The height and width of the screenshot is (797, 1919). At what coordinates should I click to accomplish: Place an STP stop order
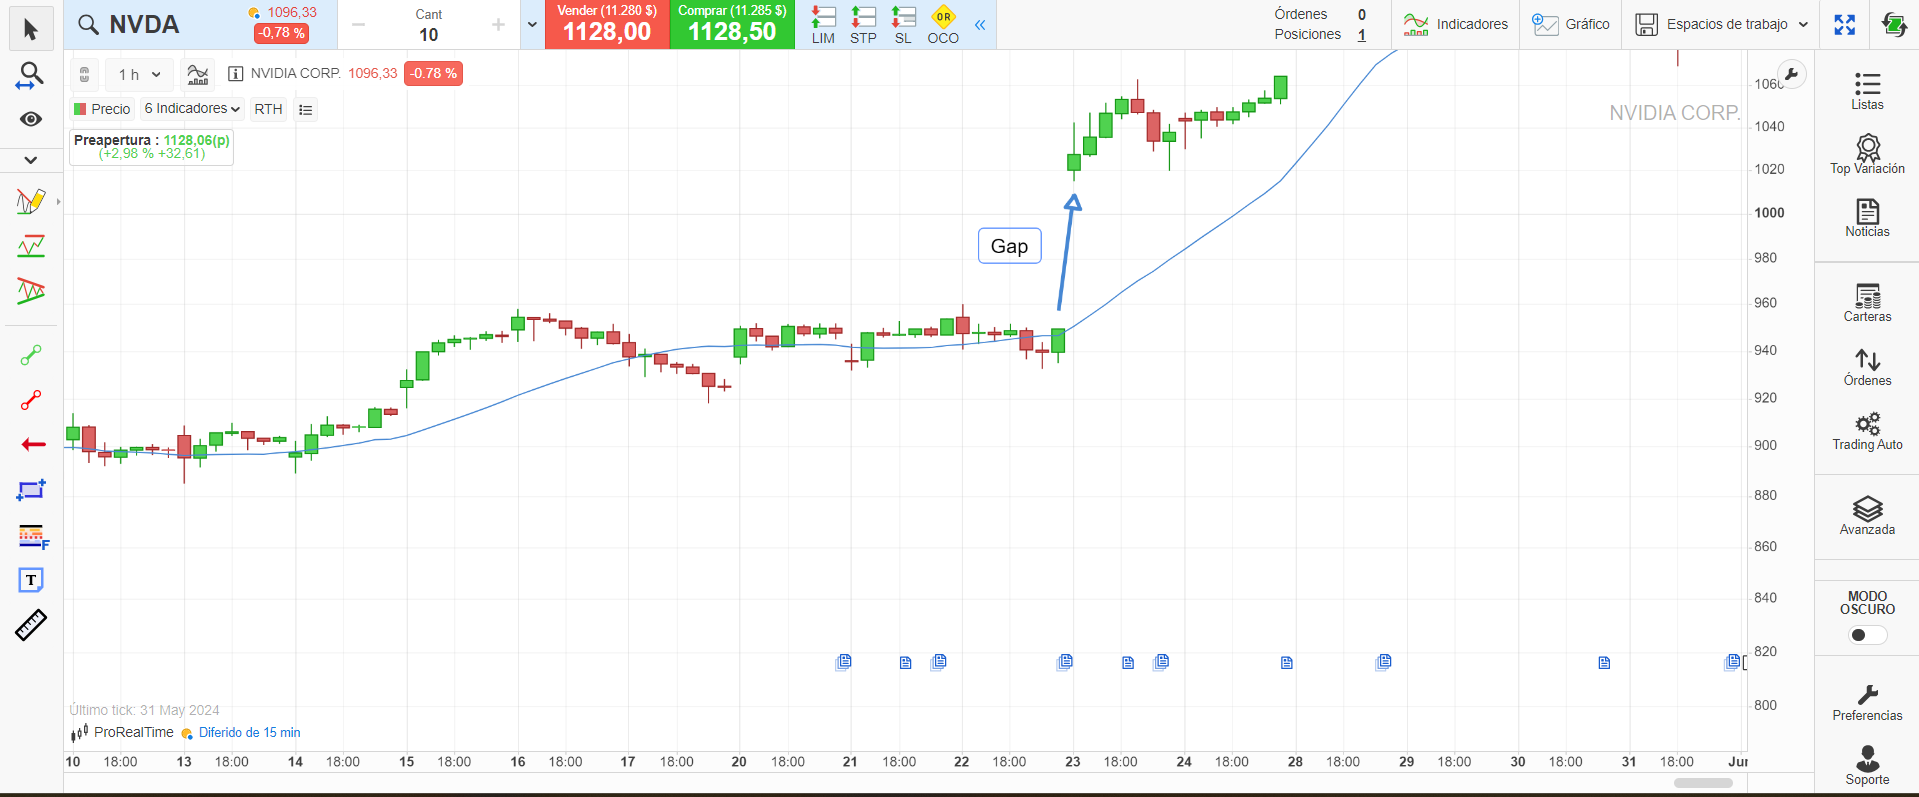[x=863, y=25]
